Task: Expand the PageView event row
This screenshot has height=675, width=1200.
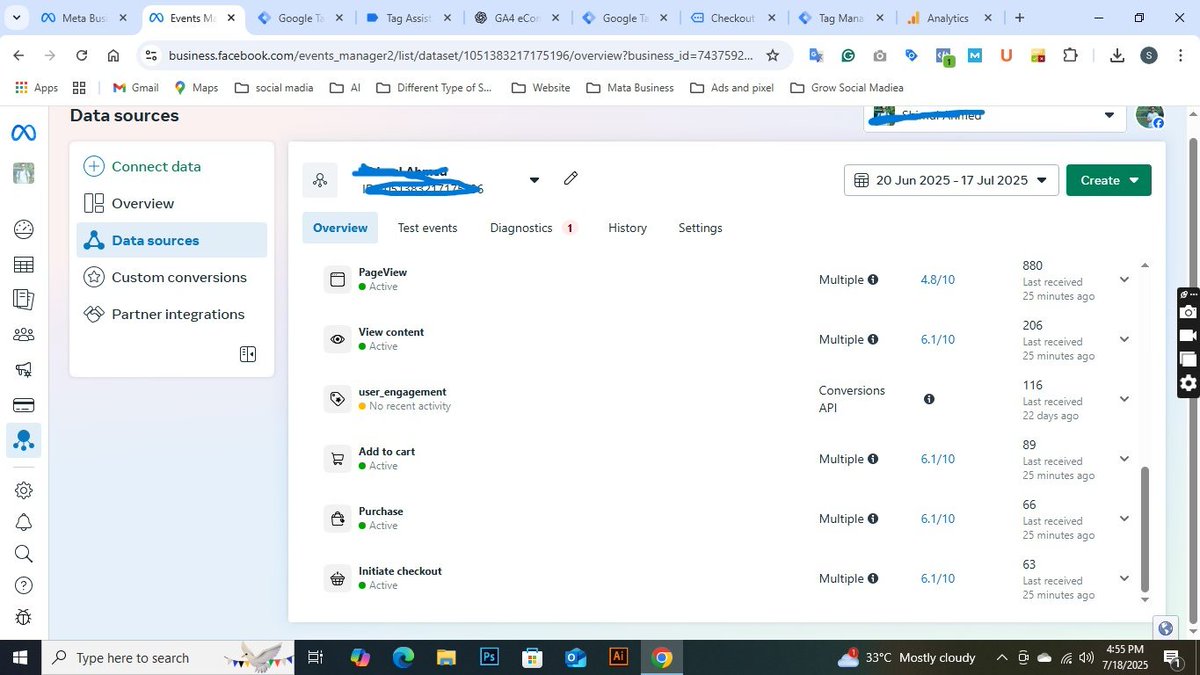Action: 1124,280
